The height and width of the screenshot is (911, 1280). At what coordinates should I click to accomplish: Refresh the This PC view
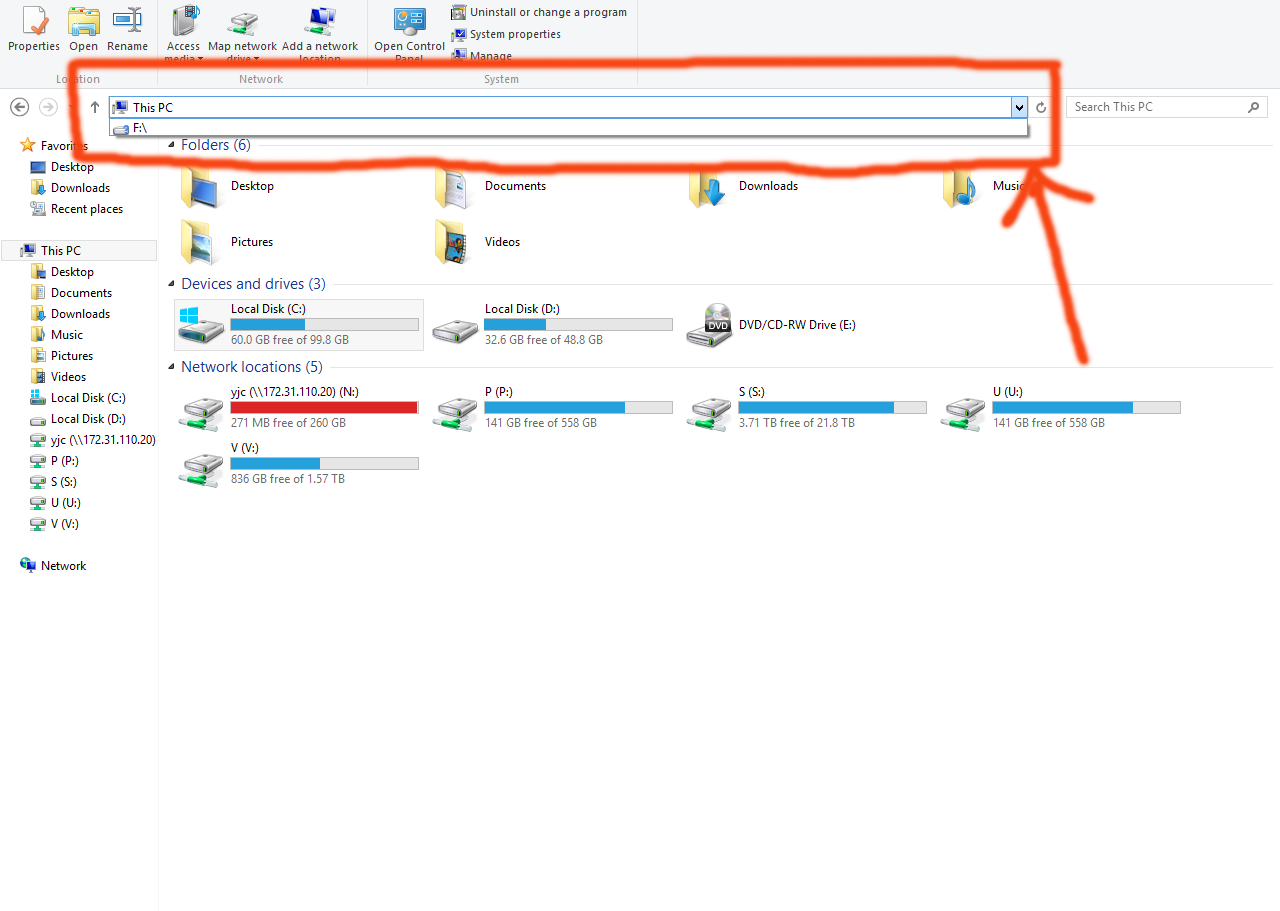tap(1041, 107)
